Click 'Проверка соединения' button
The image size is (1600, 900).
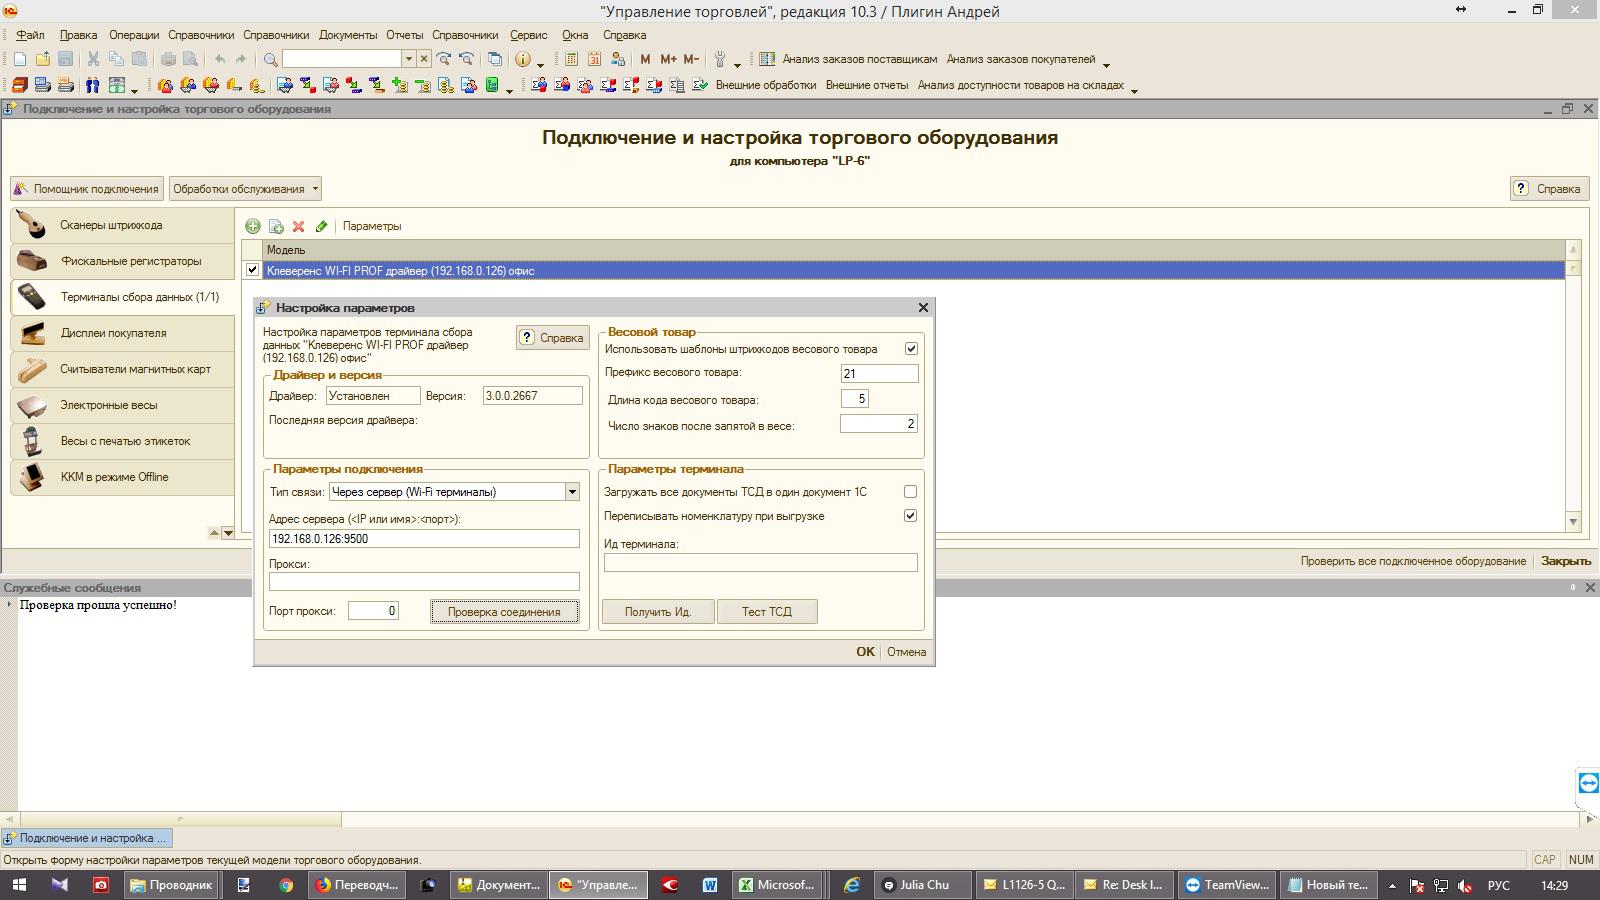505,612
